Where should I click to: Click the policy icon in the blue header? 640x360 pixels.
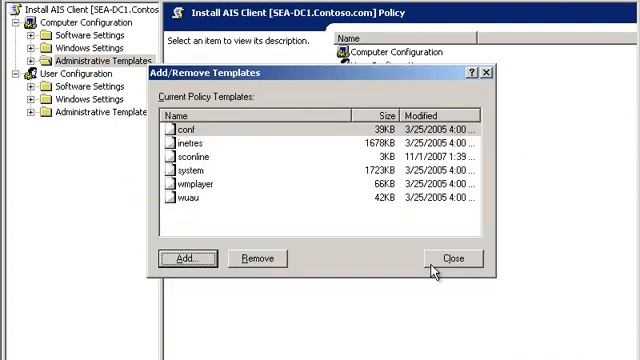click(178, 13)
